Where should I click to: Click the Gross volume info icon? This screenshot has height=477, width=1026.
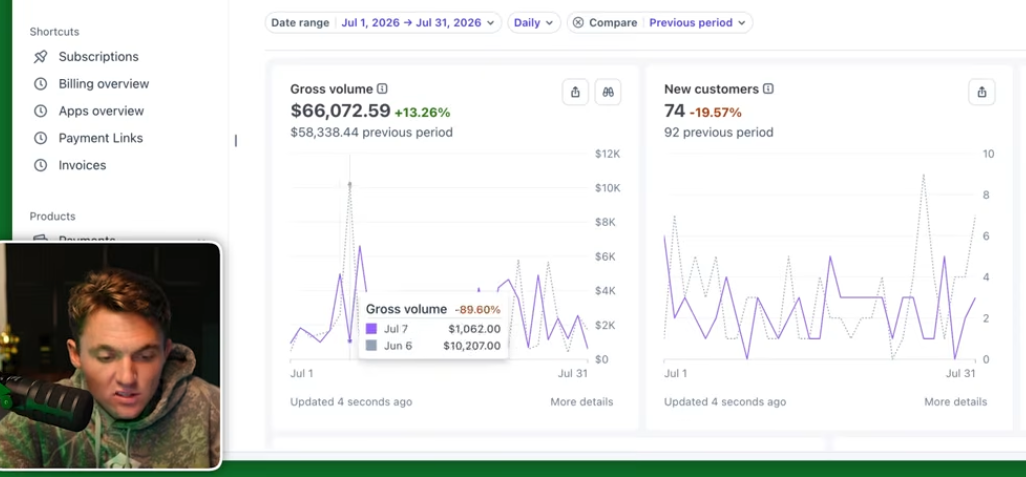pos(383,88)
